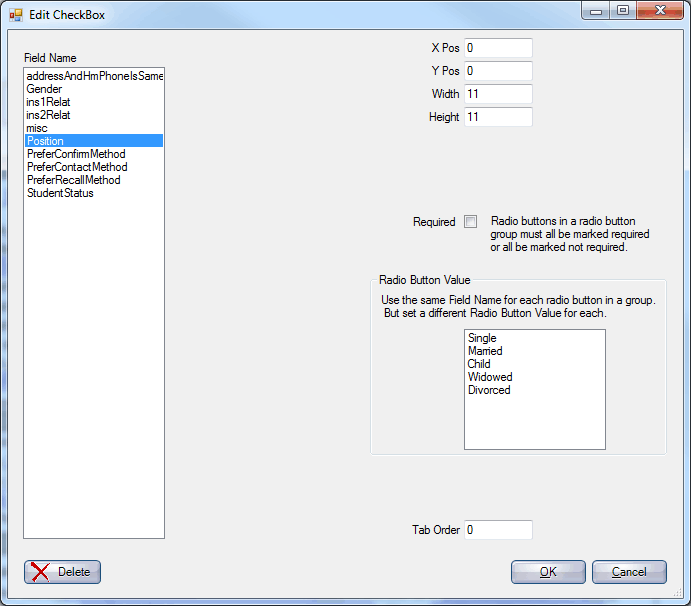Select Widowed radio button value
Screen dimensions: 691x606
[535, 377]
